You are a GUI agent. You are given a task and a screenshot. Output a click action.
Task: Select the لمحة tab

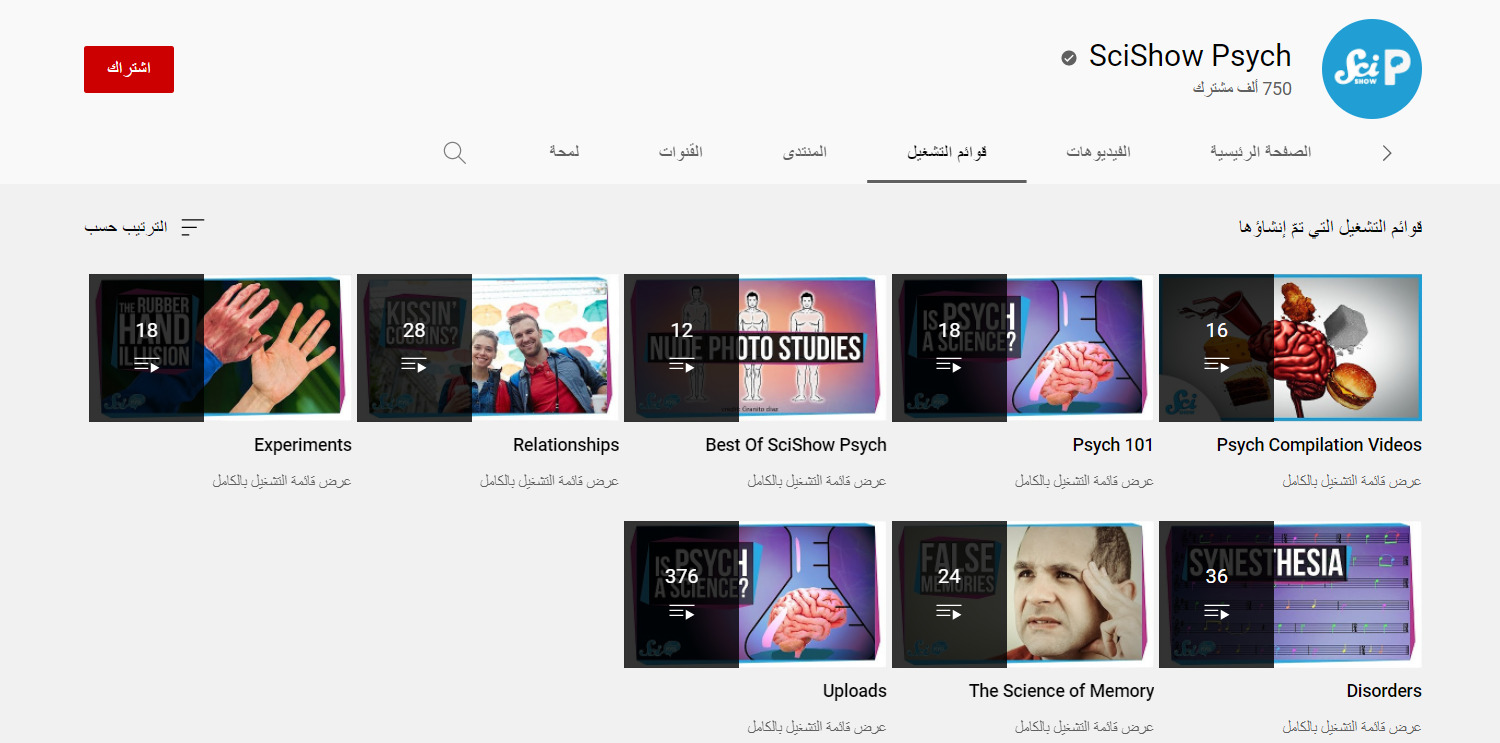[x=565, y=152]
